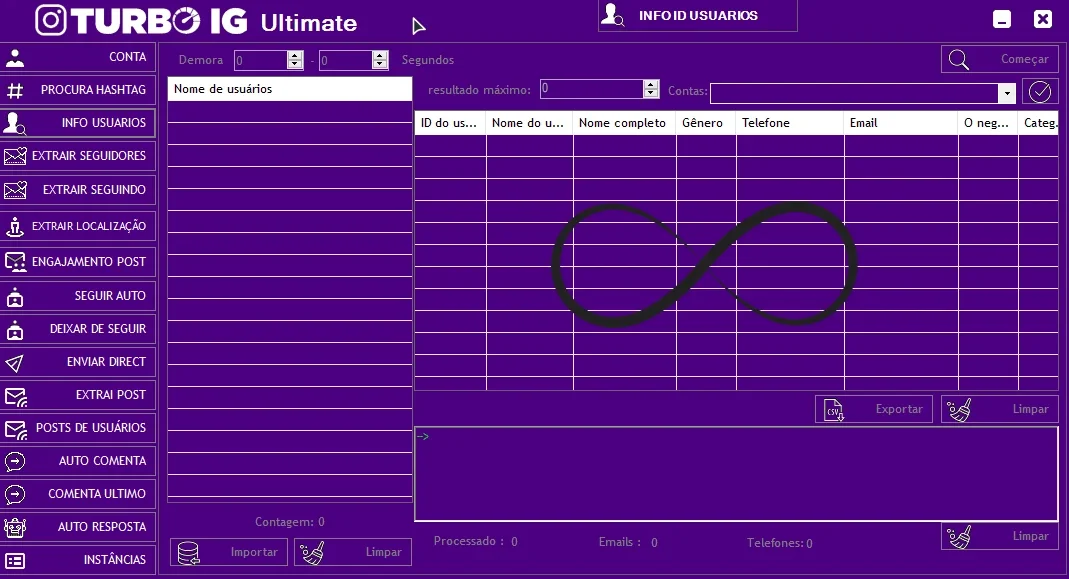Go to the INSTÂNCIAS section
This screenshot has width=1069, height=579.
coord(78,560)
